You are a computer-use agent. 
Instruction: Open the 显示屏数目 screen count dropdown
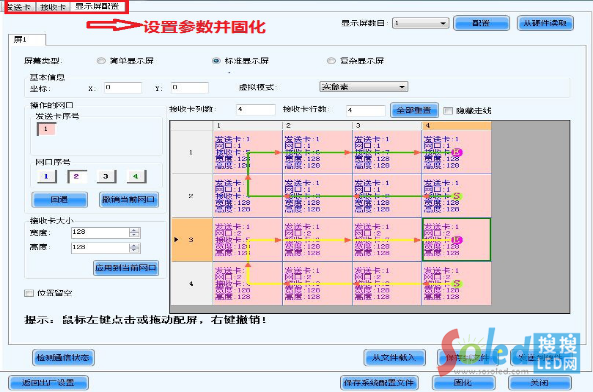coord(421,23)
